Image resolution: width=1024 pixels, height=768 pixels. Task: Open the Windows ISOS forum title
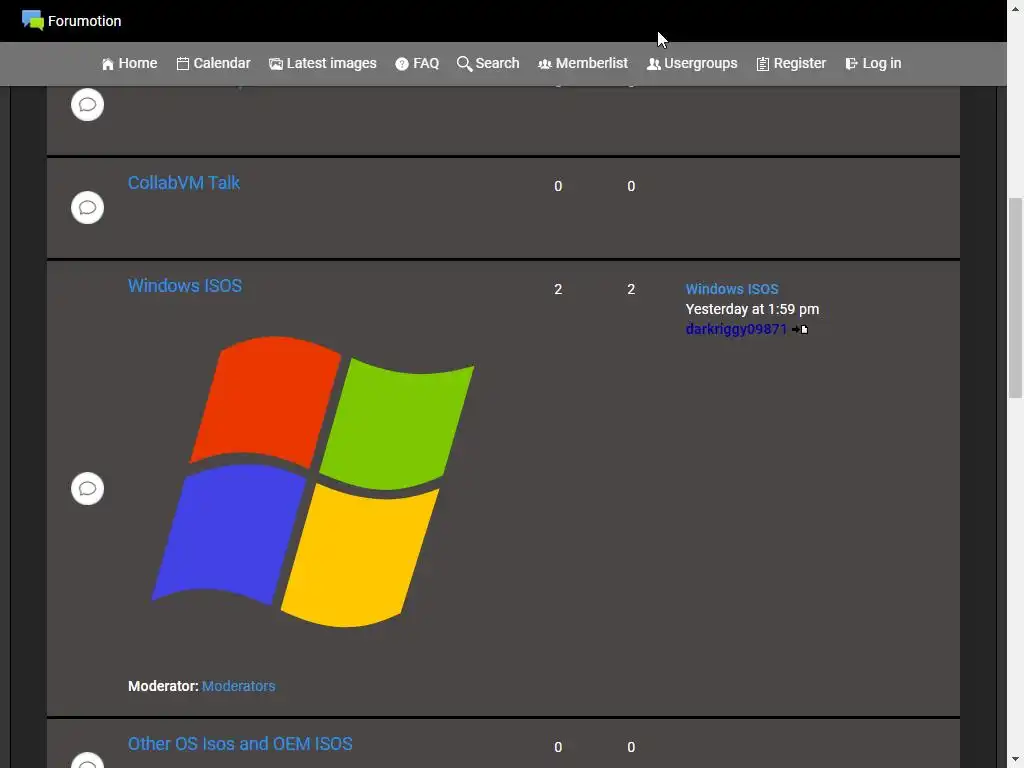[x=185, y=286]
